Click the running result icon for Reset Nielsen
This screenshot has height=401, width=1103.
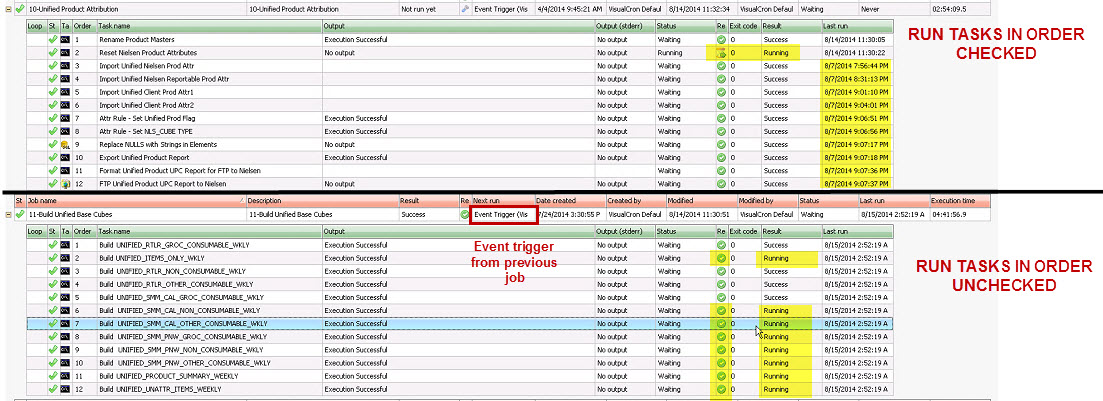click(719, 52)
